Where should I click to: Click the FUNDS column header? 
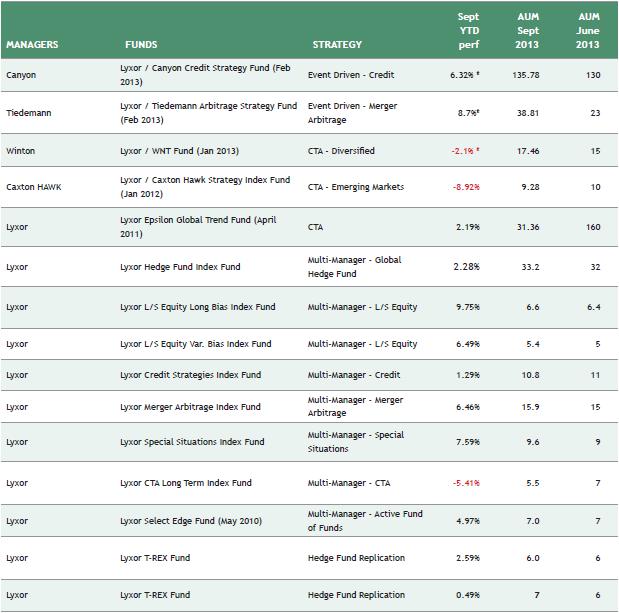141,45
